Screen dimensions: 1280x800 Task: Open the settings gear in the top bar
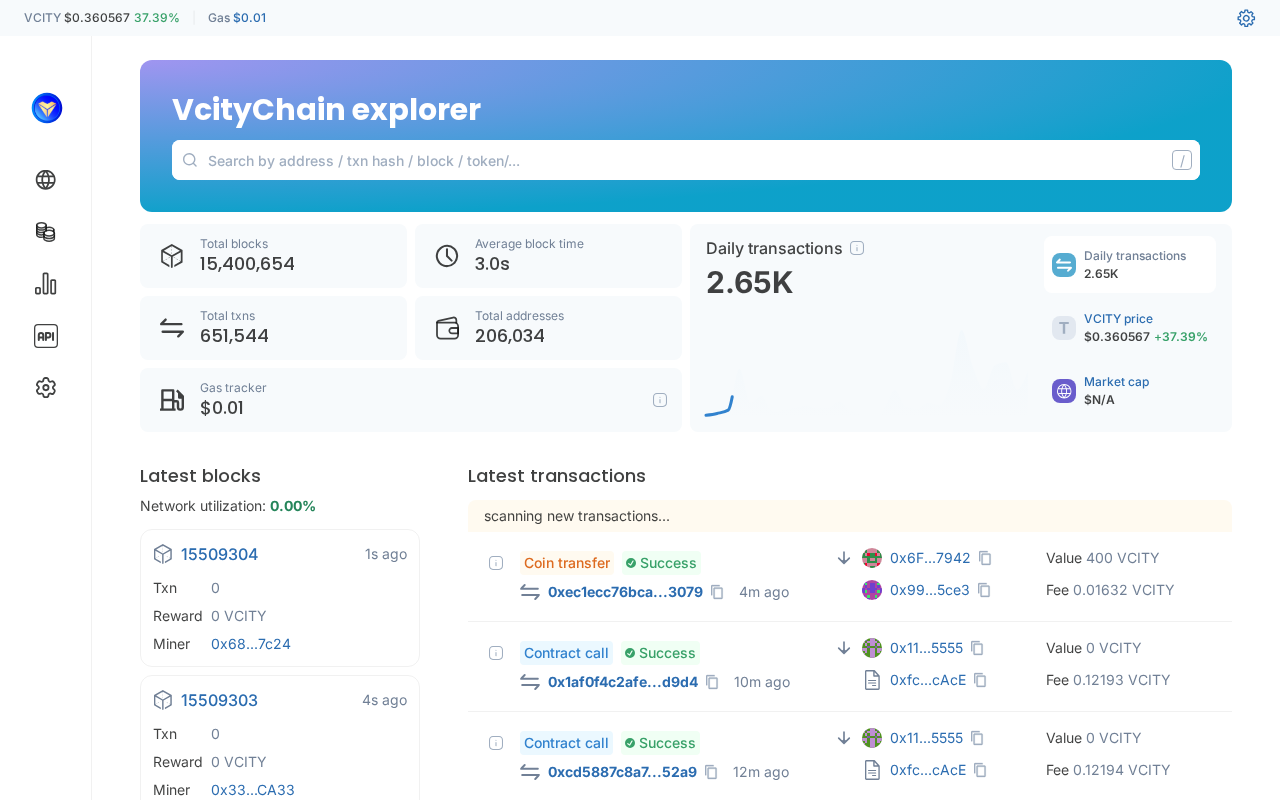pyautogui.click(x=1246, y=18)
